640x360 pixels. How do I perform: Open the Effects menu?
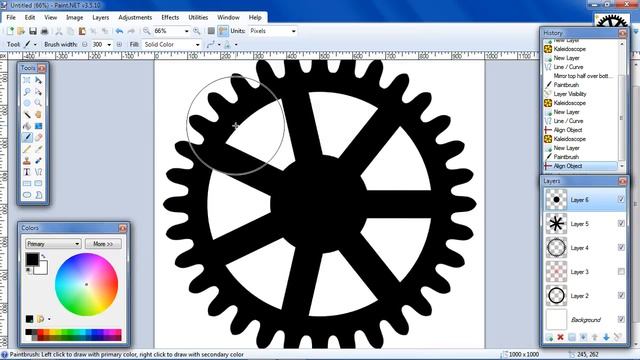tap(170, 18)
